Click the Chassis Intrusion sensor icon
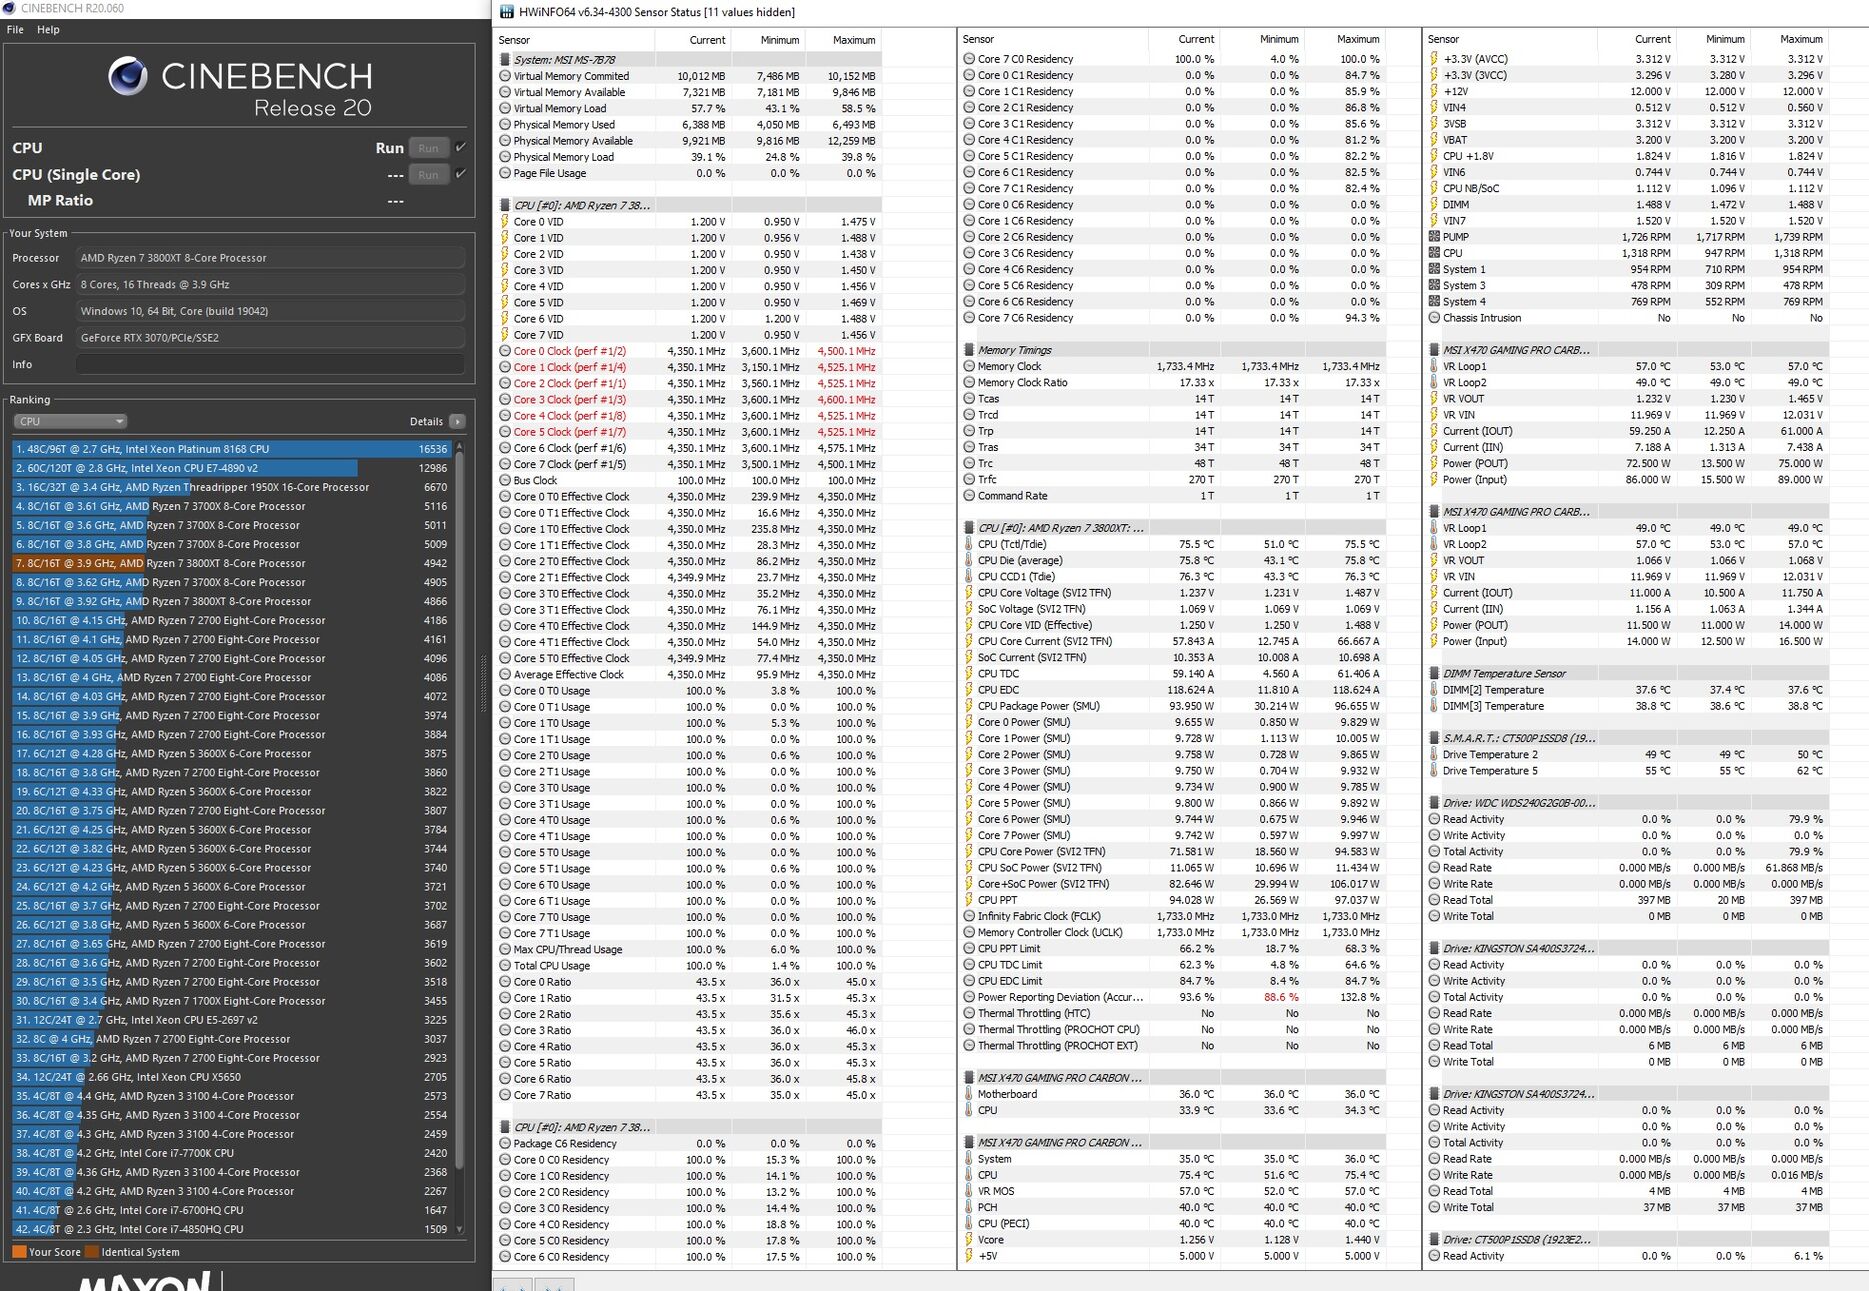This screenshot has height=1291, width=1869. pos(1434,318)
